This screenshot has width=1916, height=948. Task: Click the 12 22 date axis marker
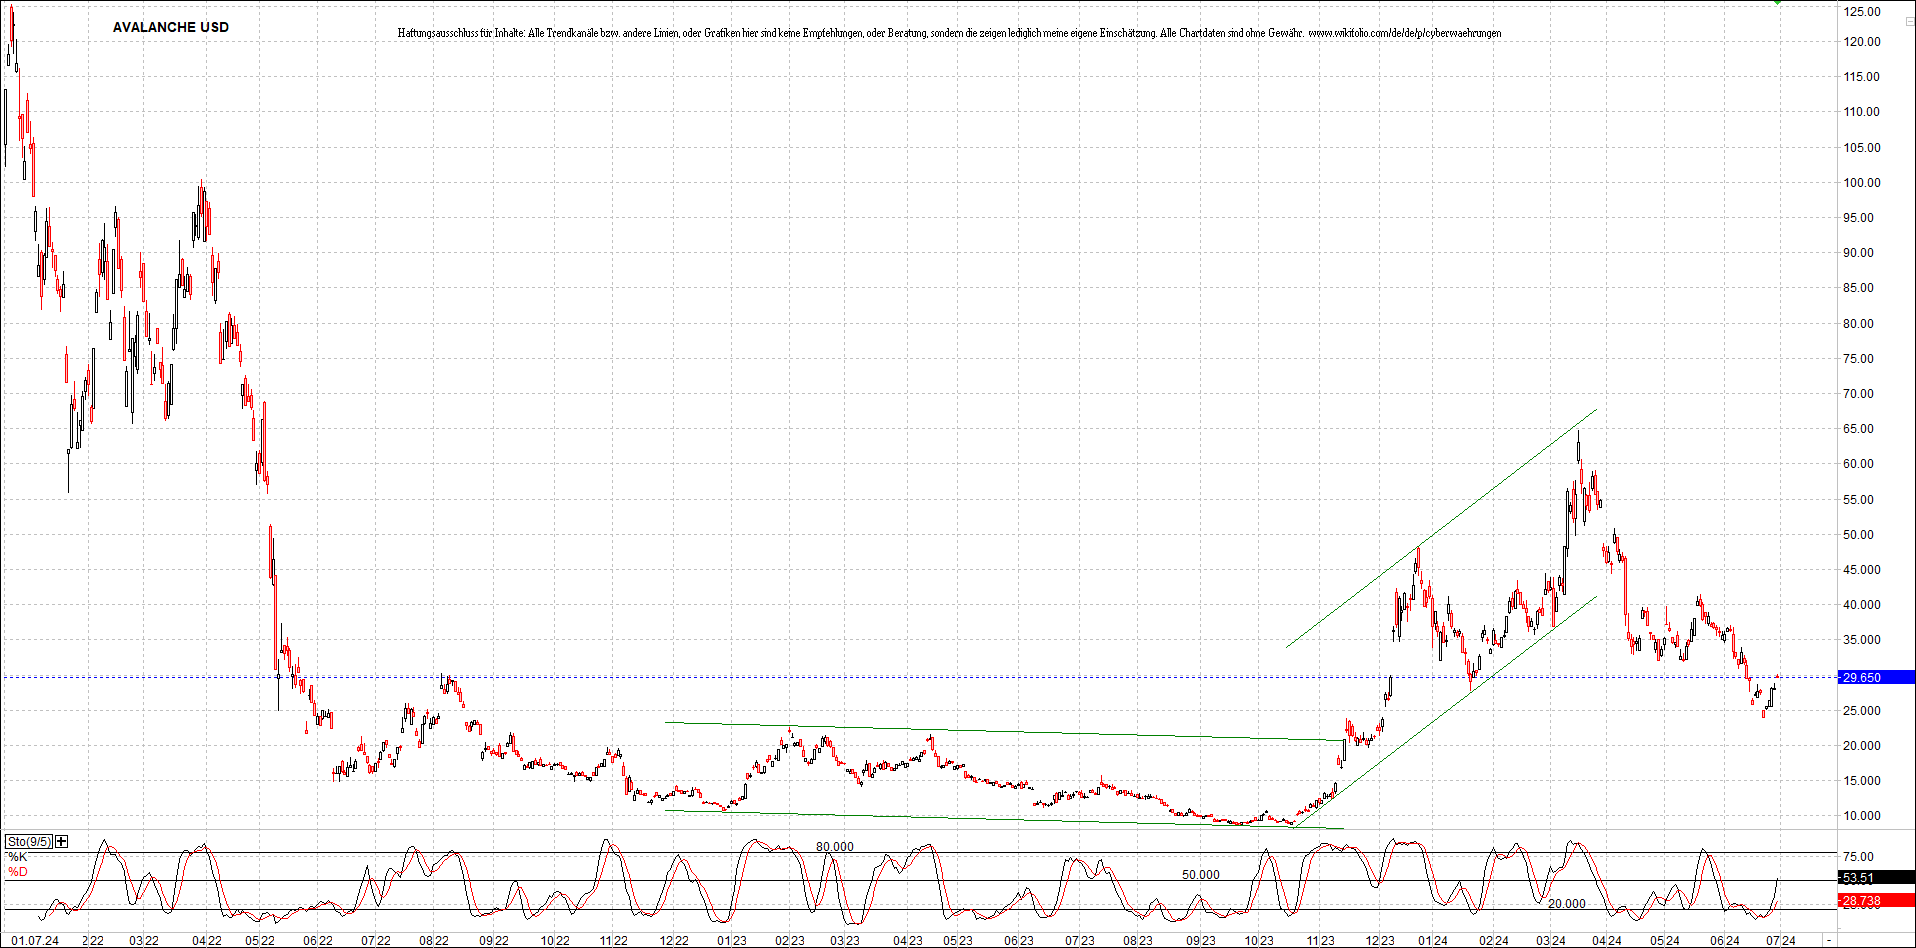pos(674,941)
